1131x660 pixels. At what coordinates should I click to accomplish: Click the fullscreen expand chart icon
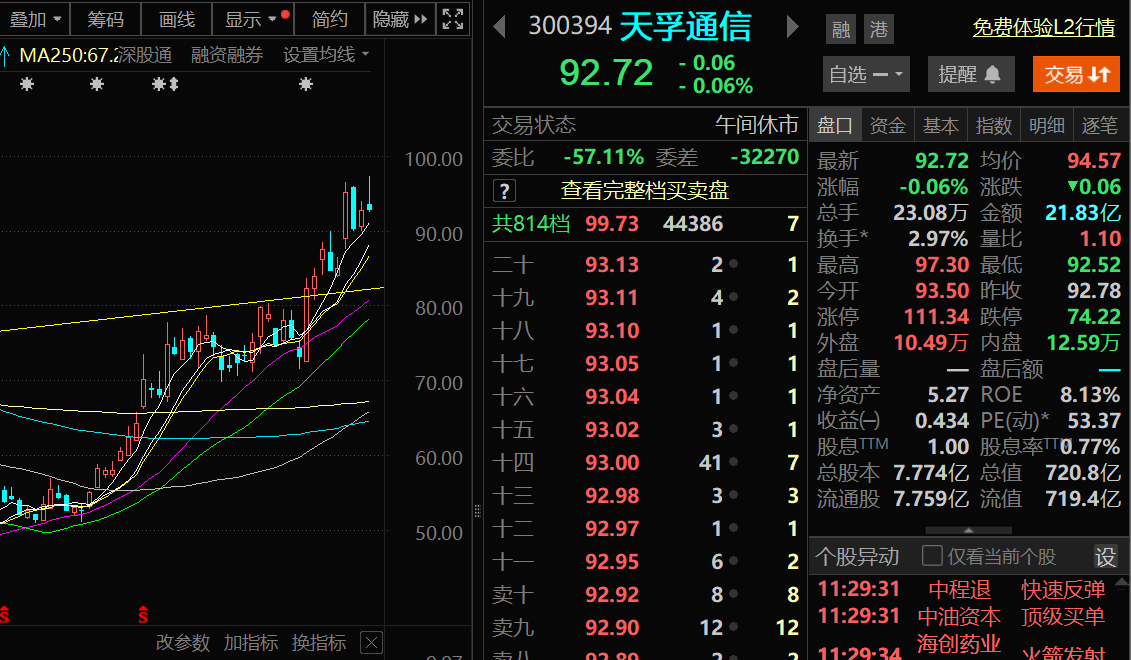453,19
